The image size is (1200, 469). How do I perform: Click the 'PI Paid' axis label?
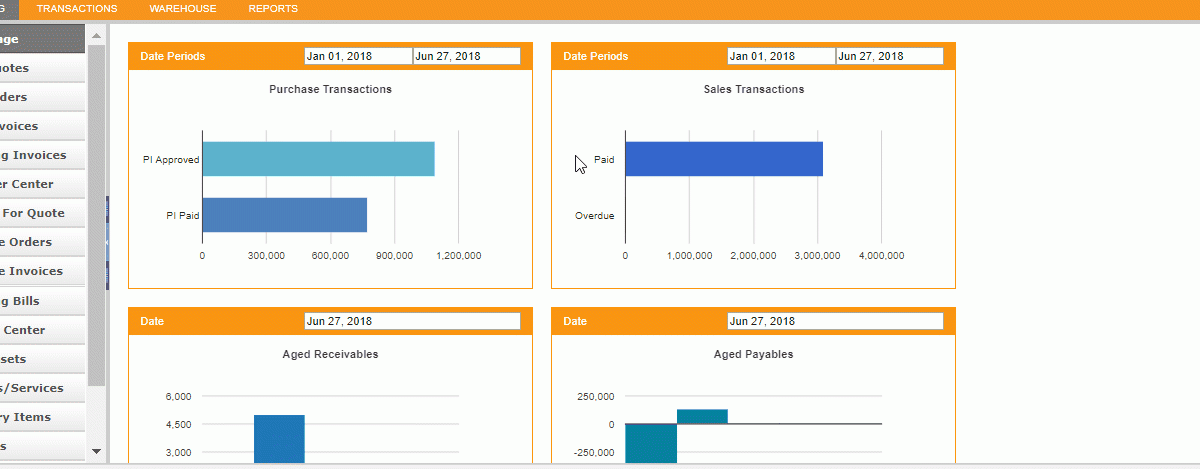[x=183, y=215]
